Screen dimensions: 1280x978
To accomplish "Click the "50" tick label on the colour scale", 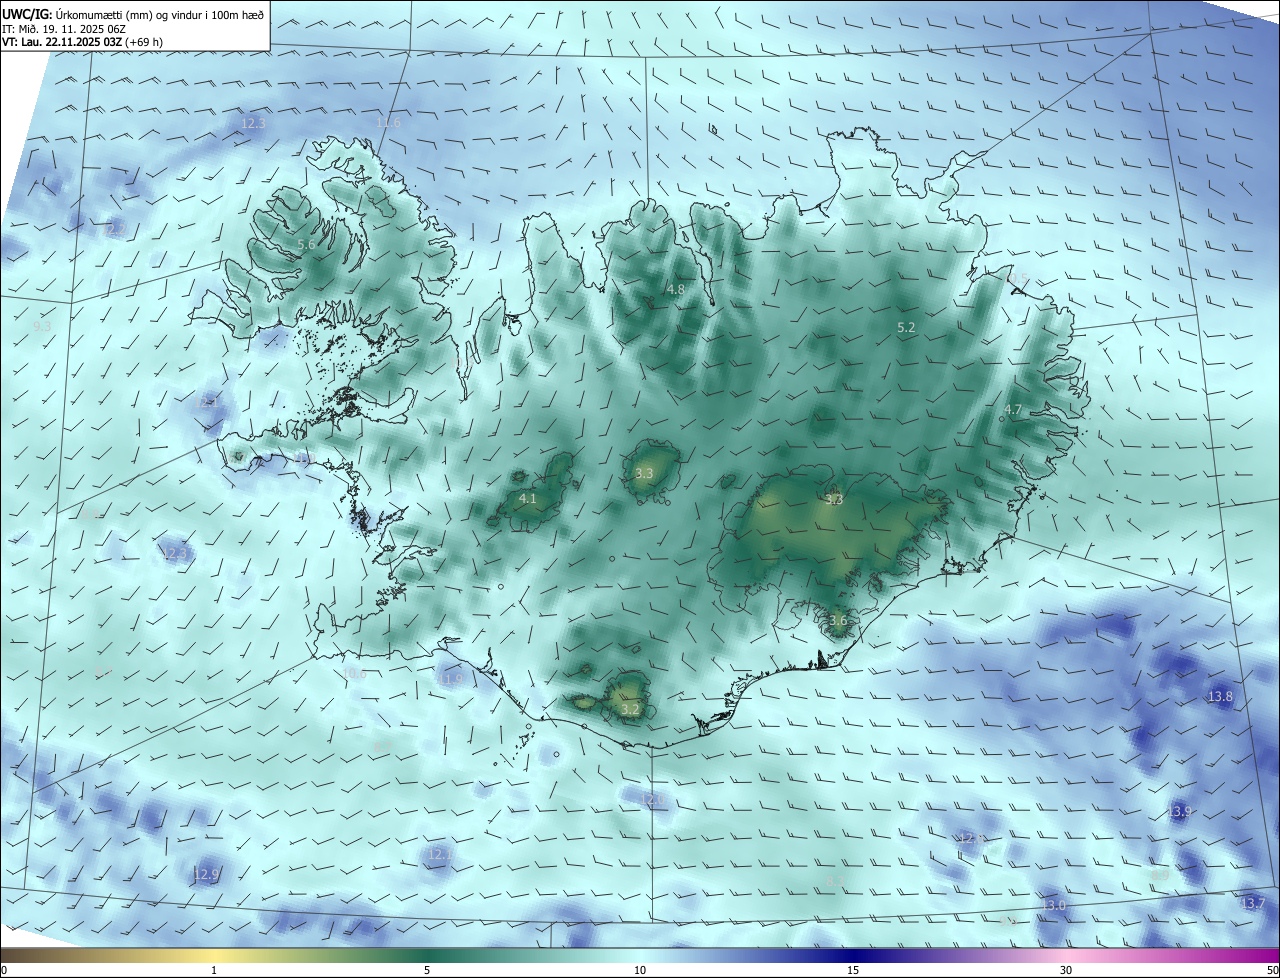I will click(x=1272, y=971).
